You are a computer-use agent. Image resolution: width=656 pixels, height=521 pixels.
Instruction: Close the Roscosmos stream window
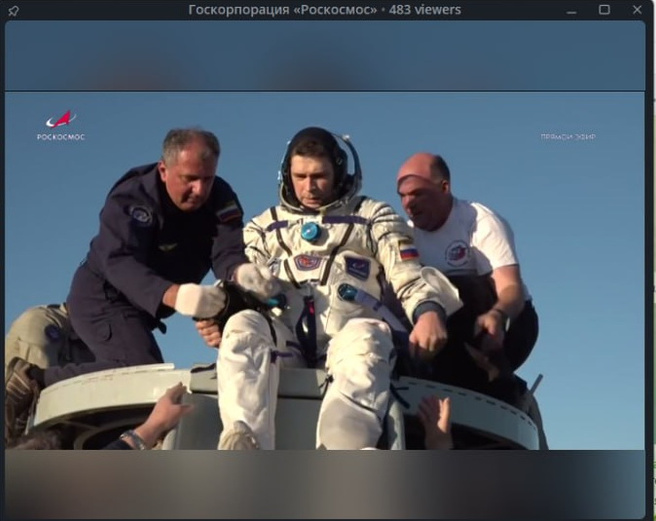pos(637,10)
